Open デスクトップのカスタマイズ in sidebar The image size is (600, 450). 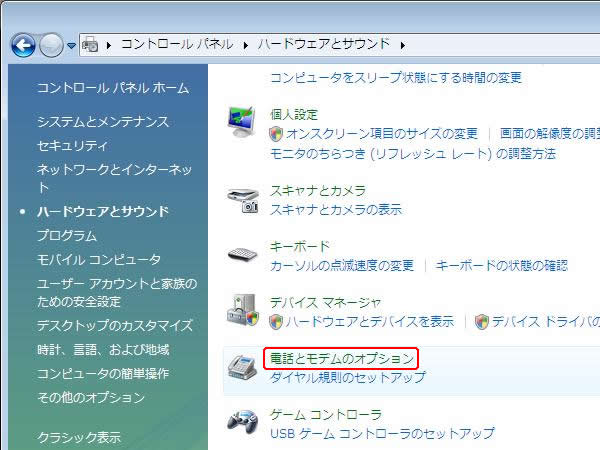tap(115, 326)
